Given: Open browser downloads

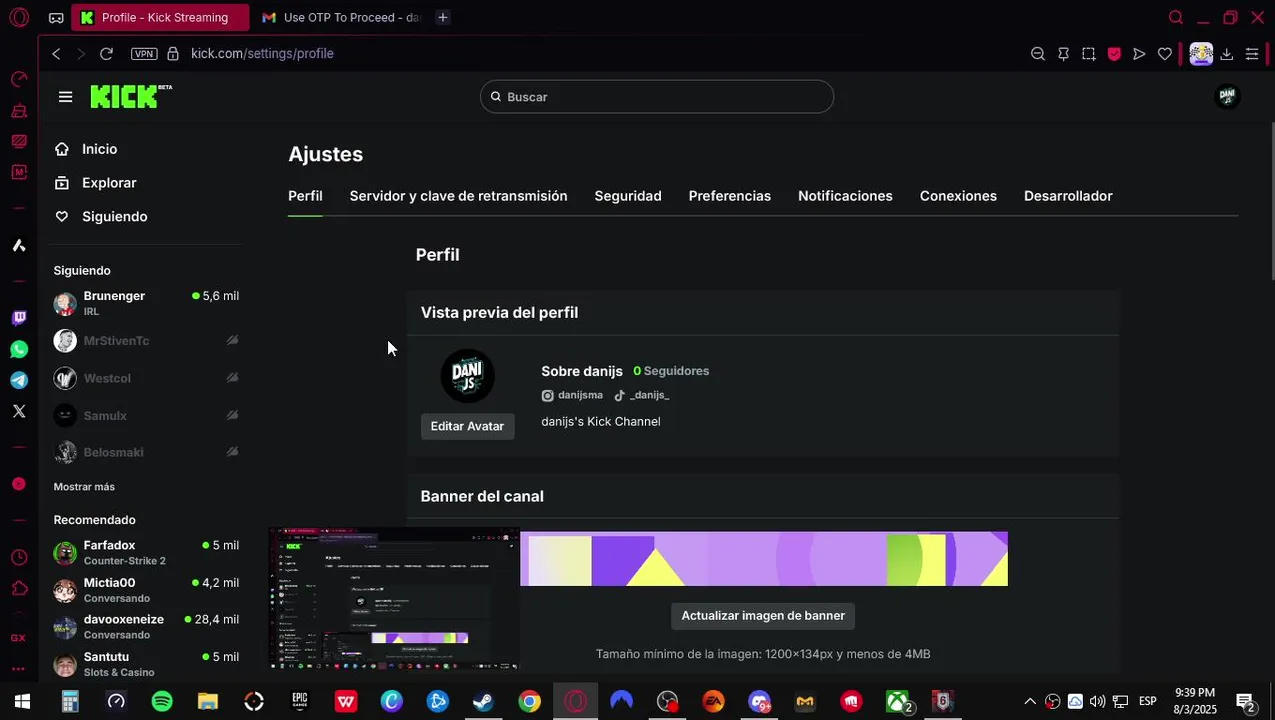Looking at the screenshot, I should click(1227, 54).
